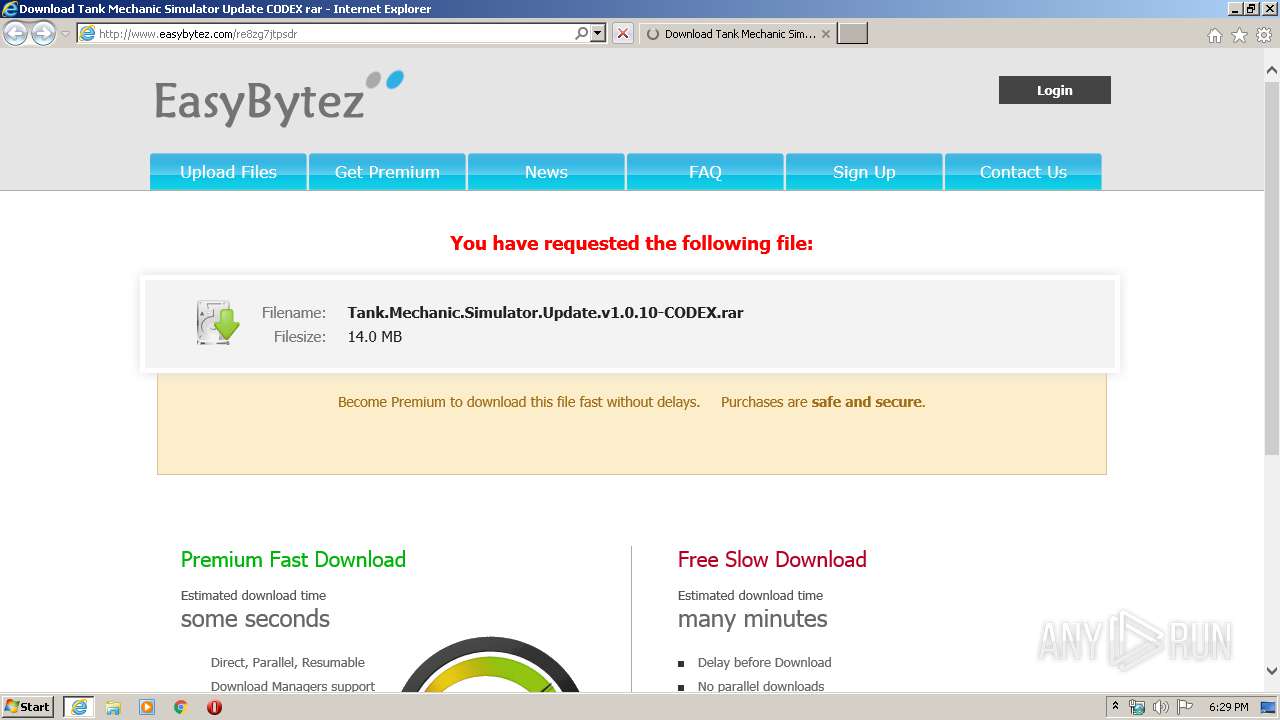Launch the media player from the taskbar
The width and height of the screenshot is (1280, 720).
[147, 707]
